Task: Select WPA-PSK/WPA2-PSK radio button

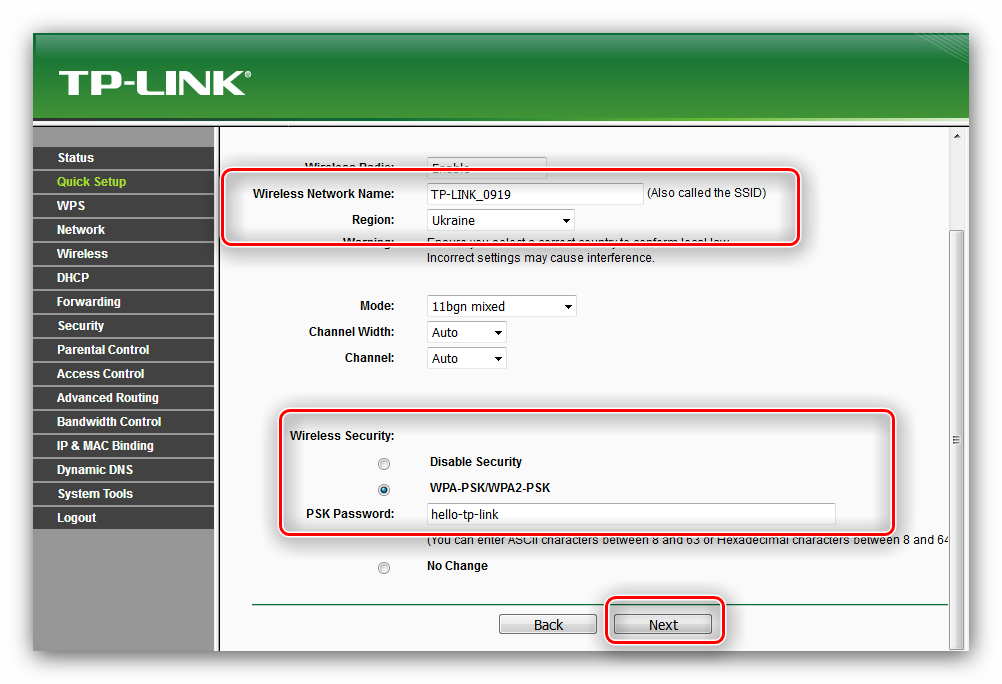Action: [383, 490]
